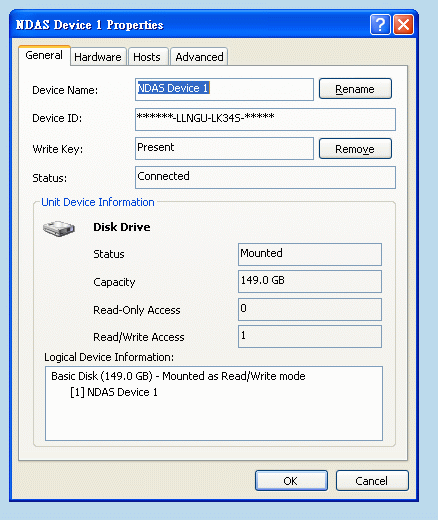Click the Unit Device Information group label
Viewport: 438px width, 520px height.
[98, 202]
